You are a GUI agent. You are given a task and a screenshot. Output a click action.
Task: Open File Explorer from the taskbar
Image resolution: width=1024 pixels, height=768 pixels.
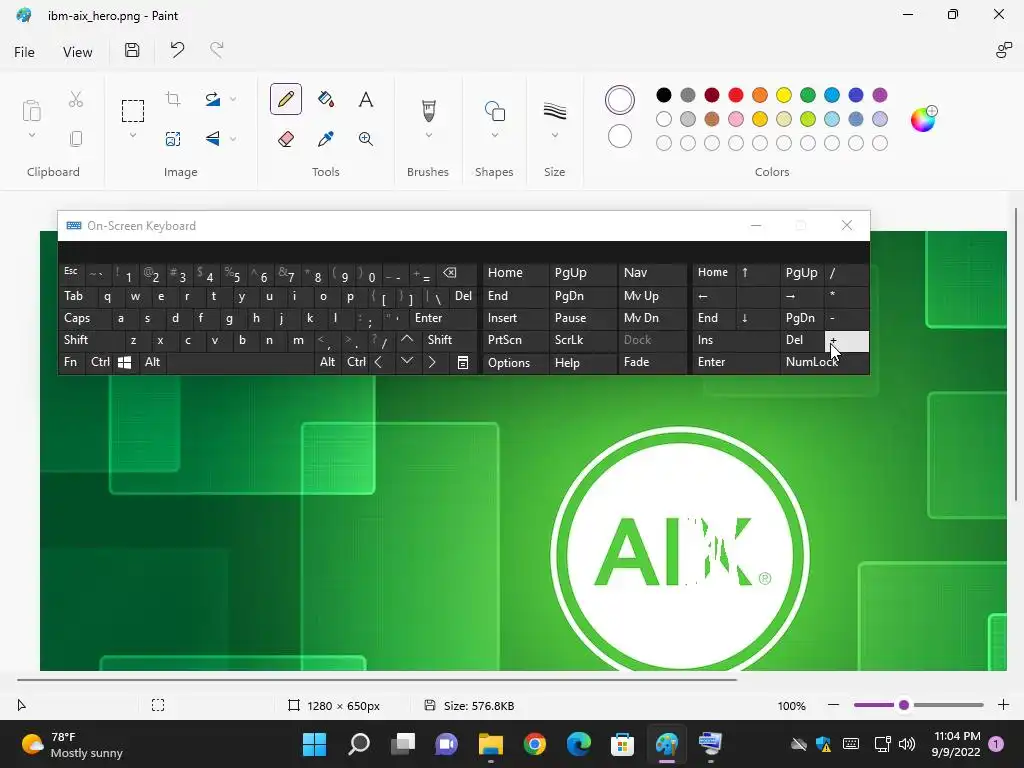click(490, 744)
